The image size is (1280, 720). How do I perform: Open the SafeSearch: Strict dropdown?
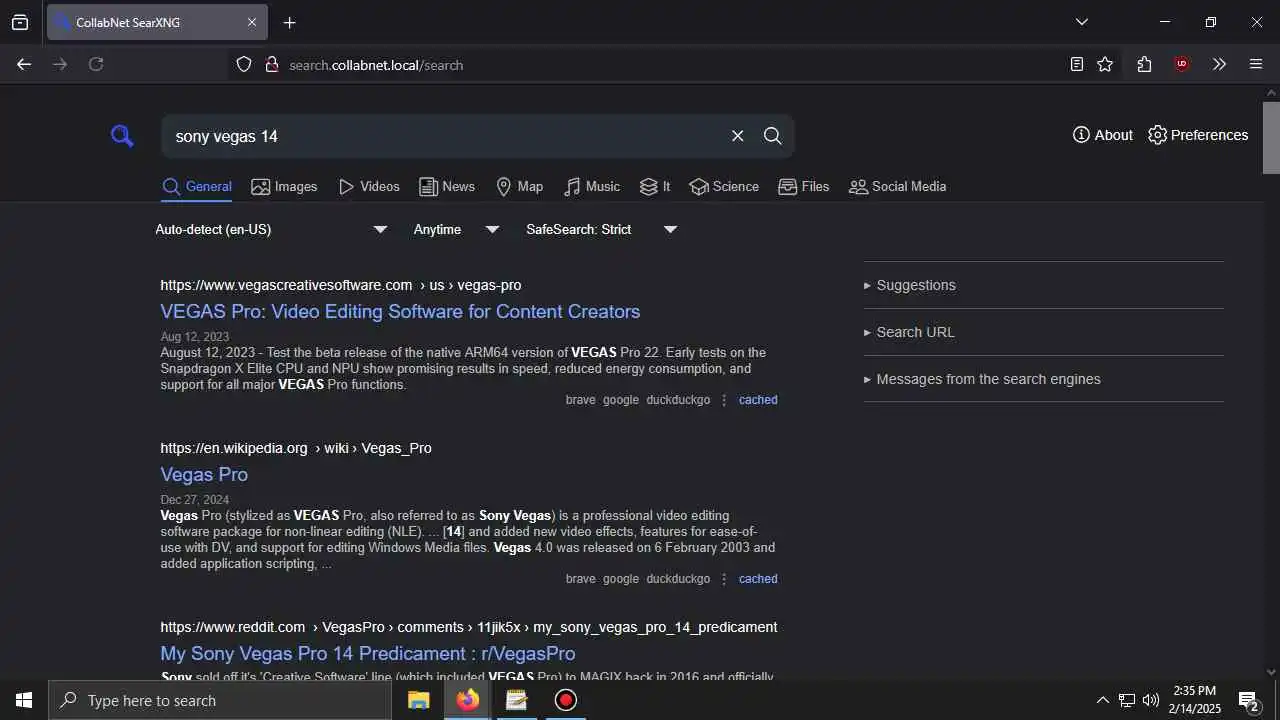coord(602,230)
